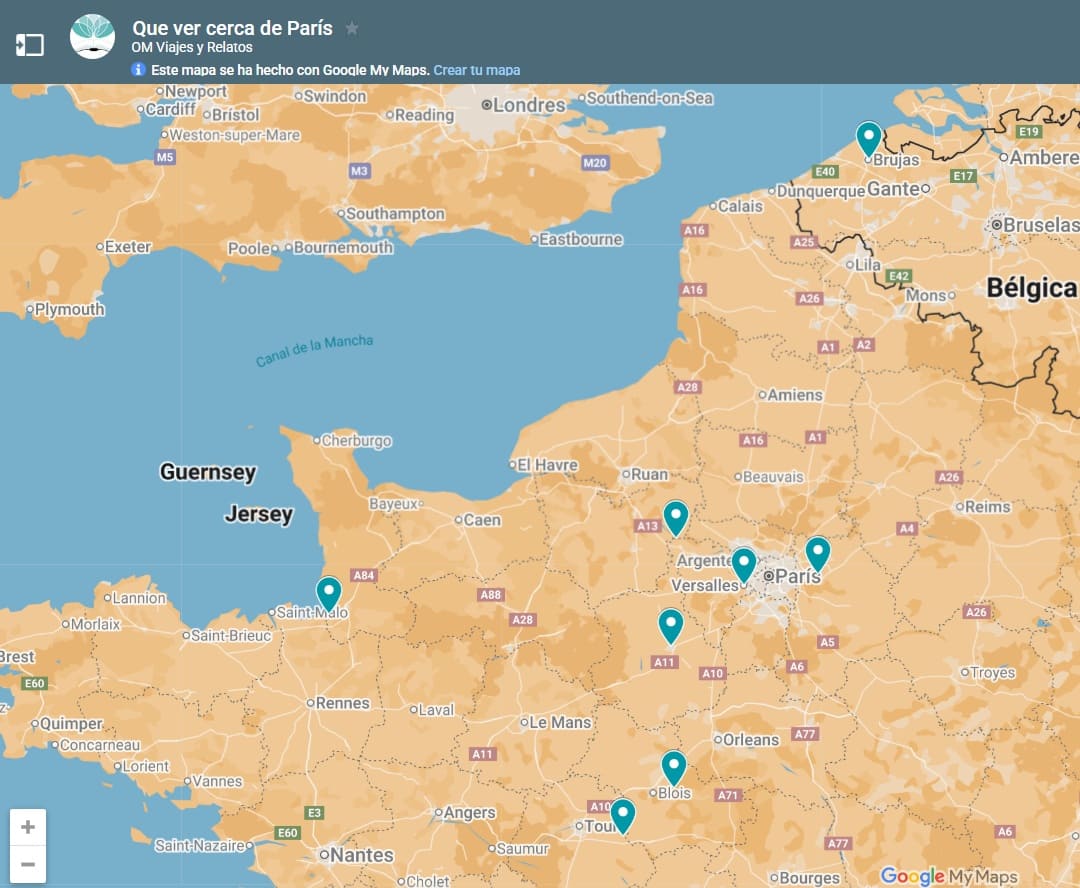Click the 'Quimper' city label
Viewport: 1080px width, 888px height.
(x=71, y=724)
